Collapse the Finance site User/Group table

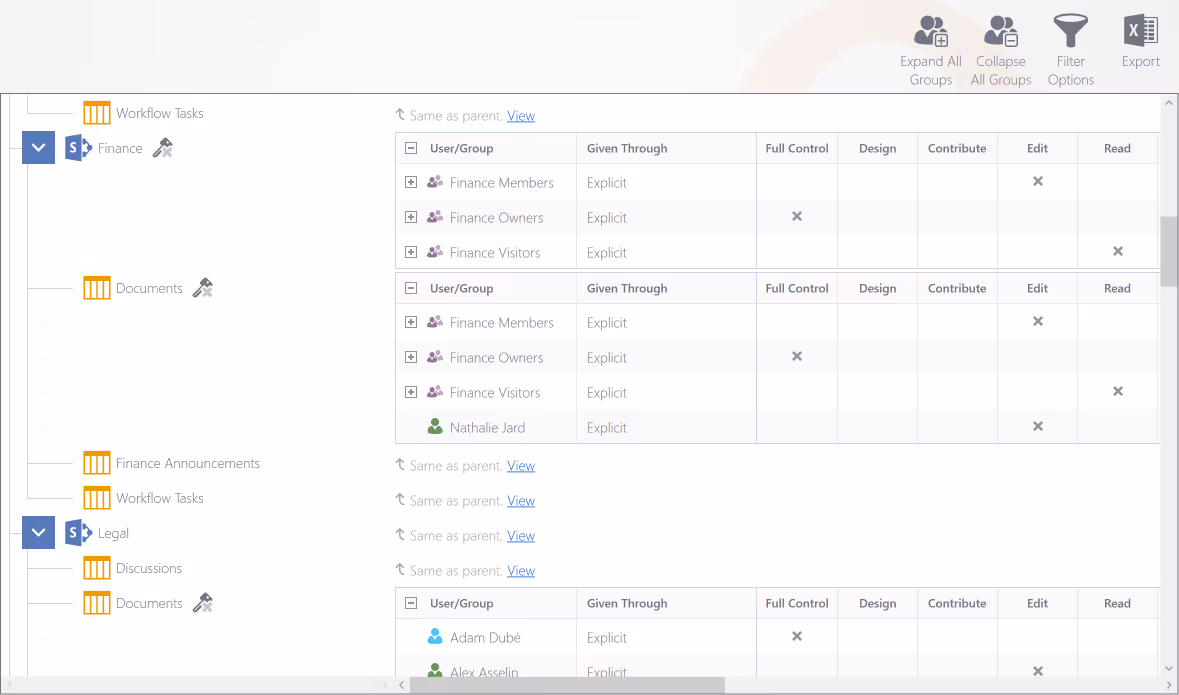point(411,148)
